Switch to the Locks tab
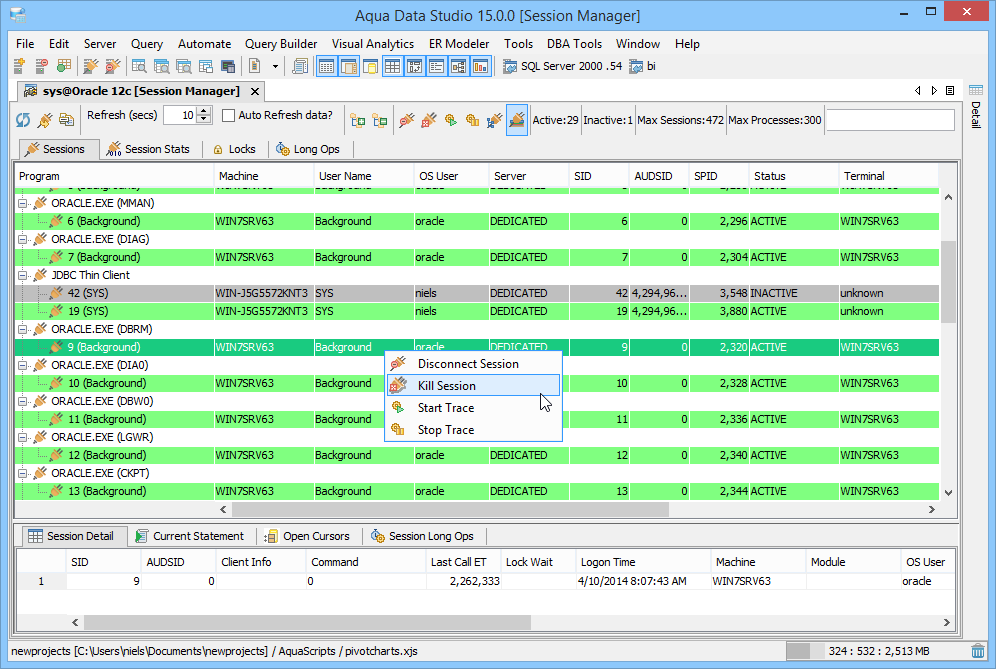The width and height of the screenshot is (996, 669). click(x=234, y=149)
